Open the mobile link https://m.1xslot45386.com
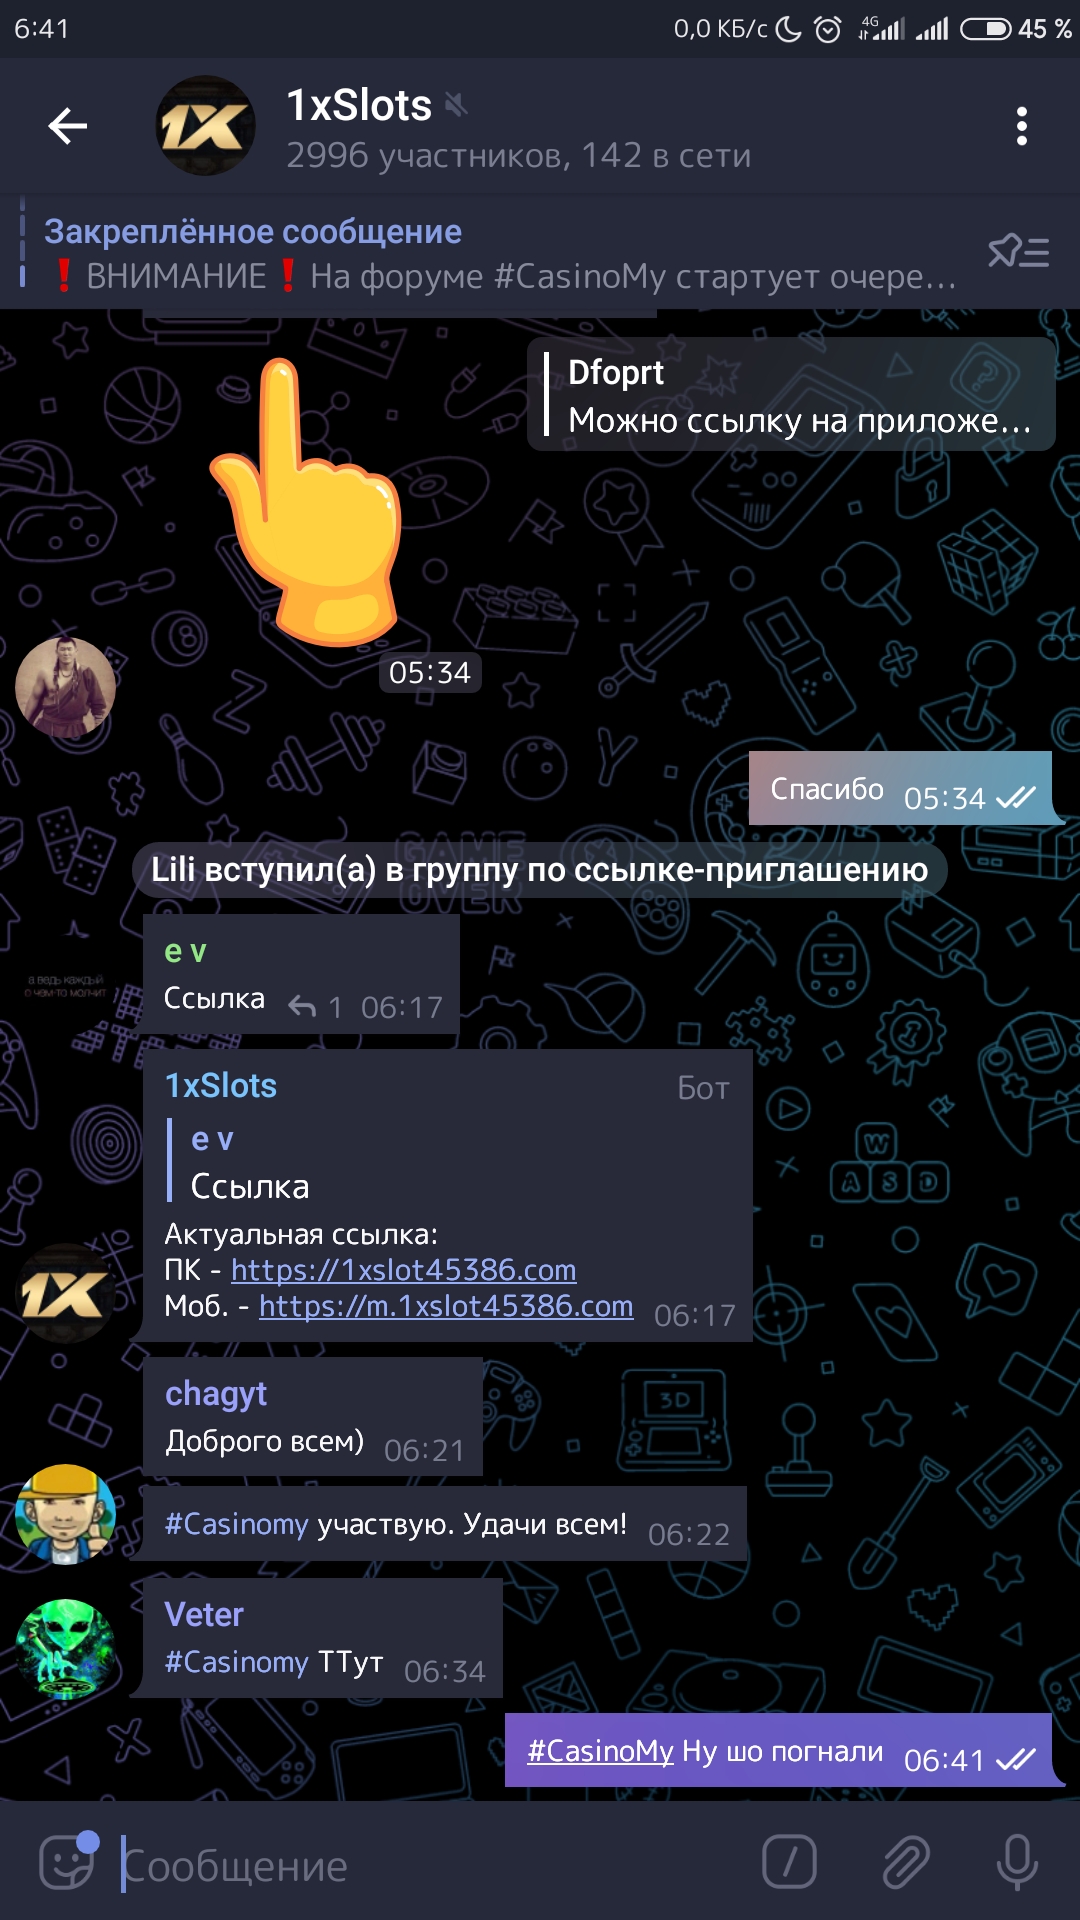This screenshot has height=1920, width=1080. tap(446, 1306)
